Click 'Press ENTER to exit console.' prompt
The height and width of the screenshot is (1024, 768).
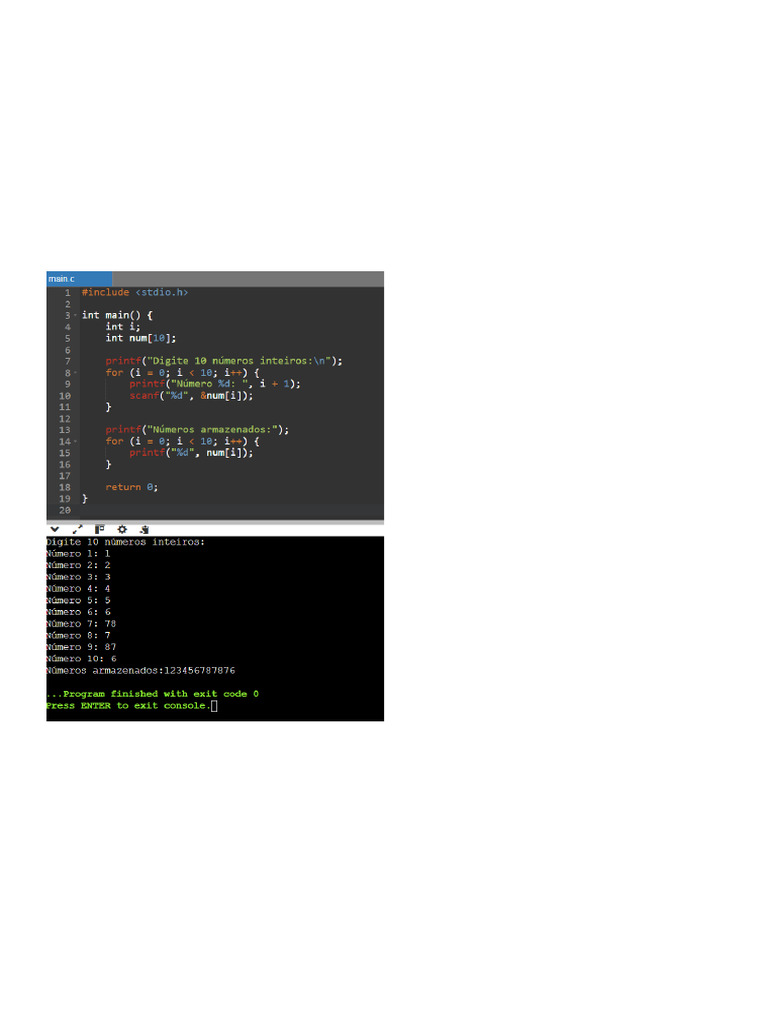[x=131, y=706]
